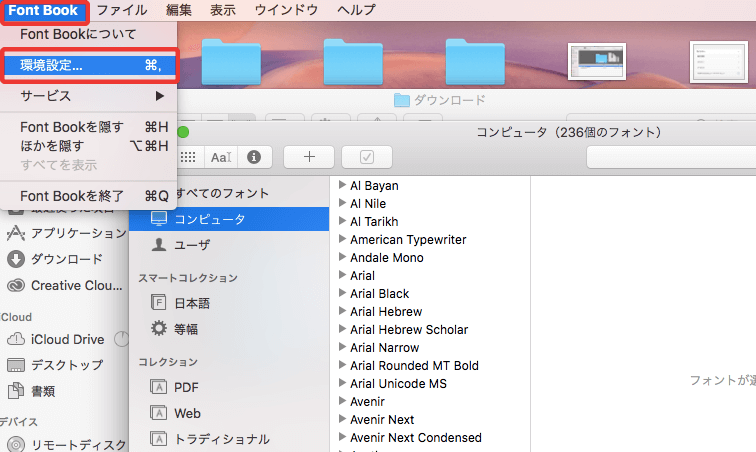This screenshot has height=452, width=756.
Task: Click the font search field
Action: (x=670, y=157)
